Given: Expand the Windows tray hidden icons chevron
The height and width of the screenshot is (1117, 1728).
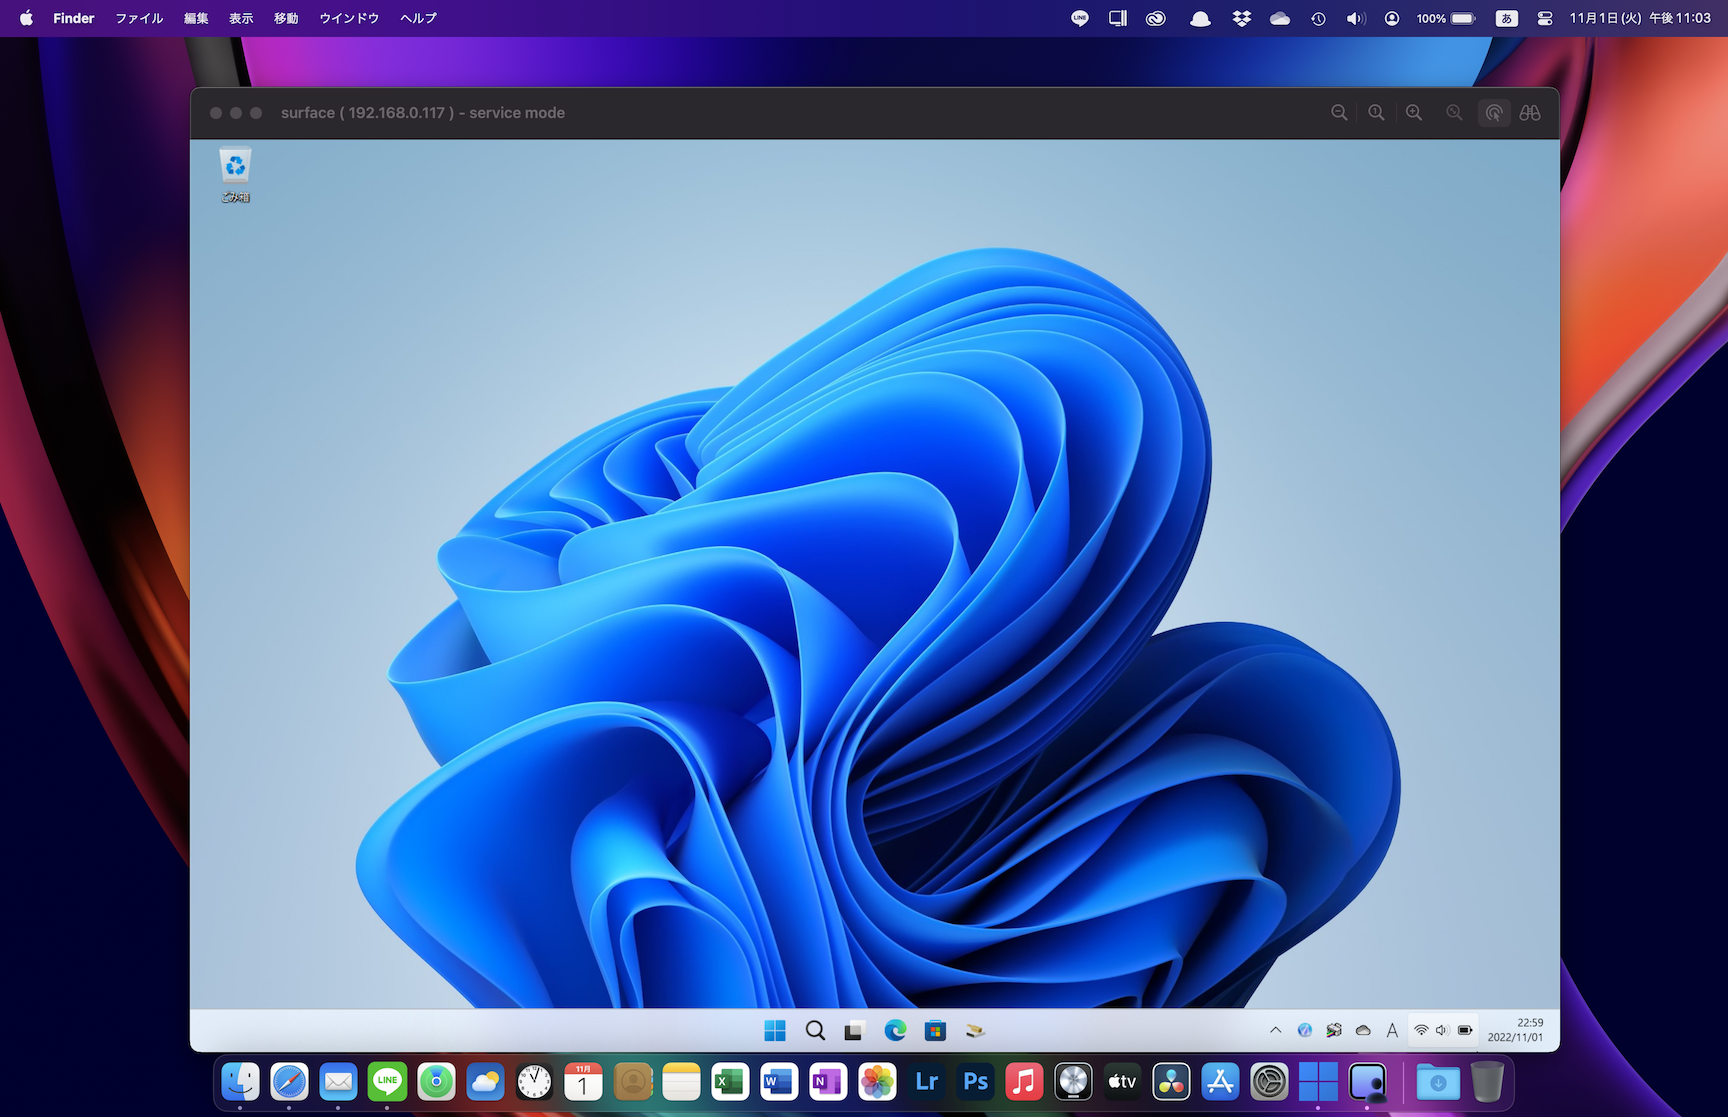Looking at the screenshot, I should (1275, 1030).
